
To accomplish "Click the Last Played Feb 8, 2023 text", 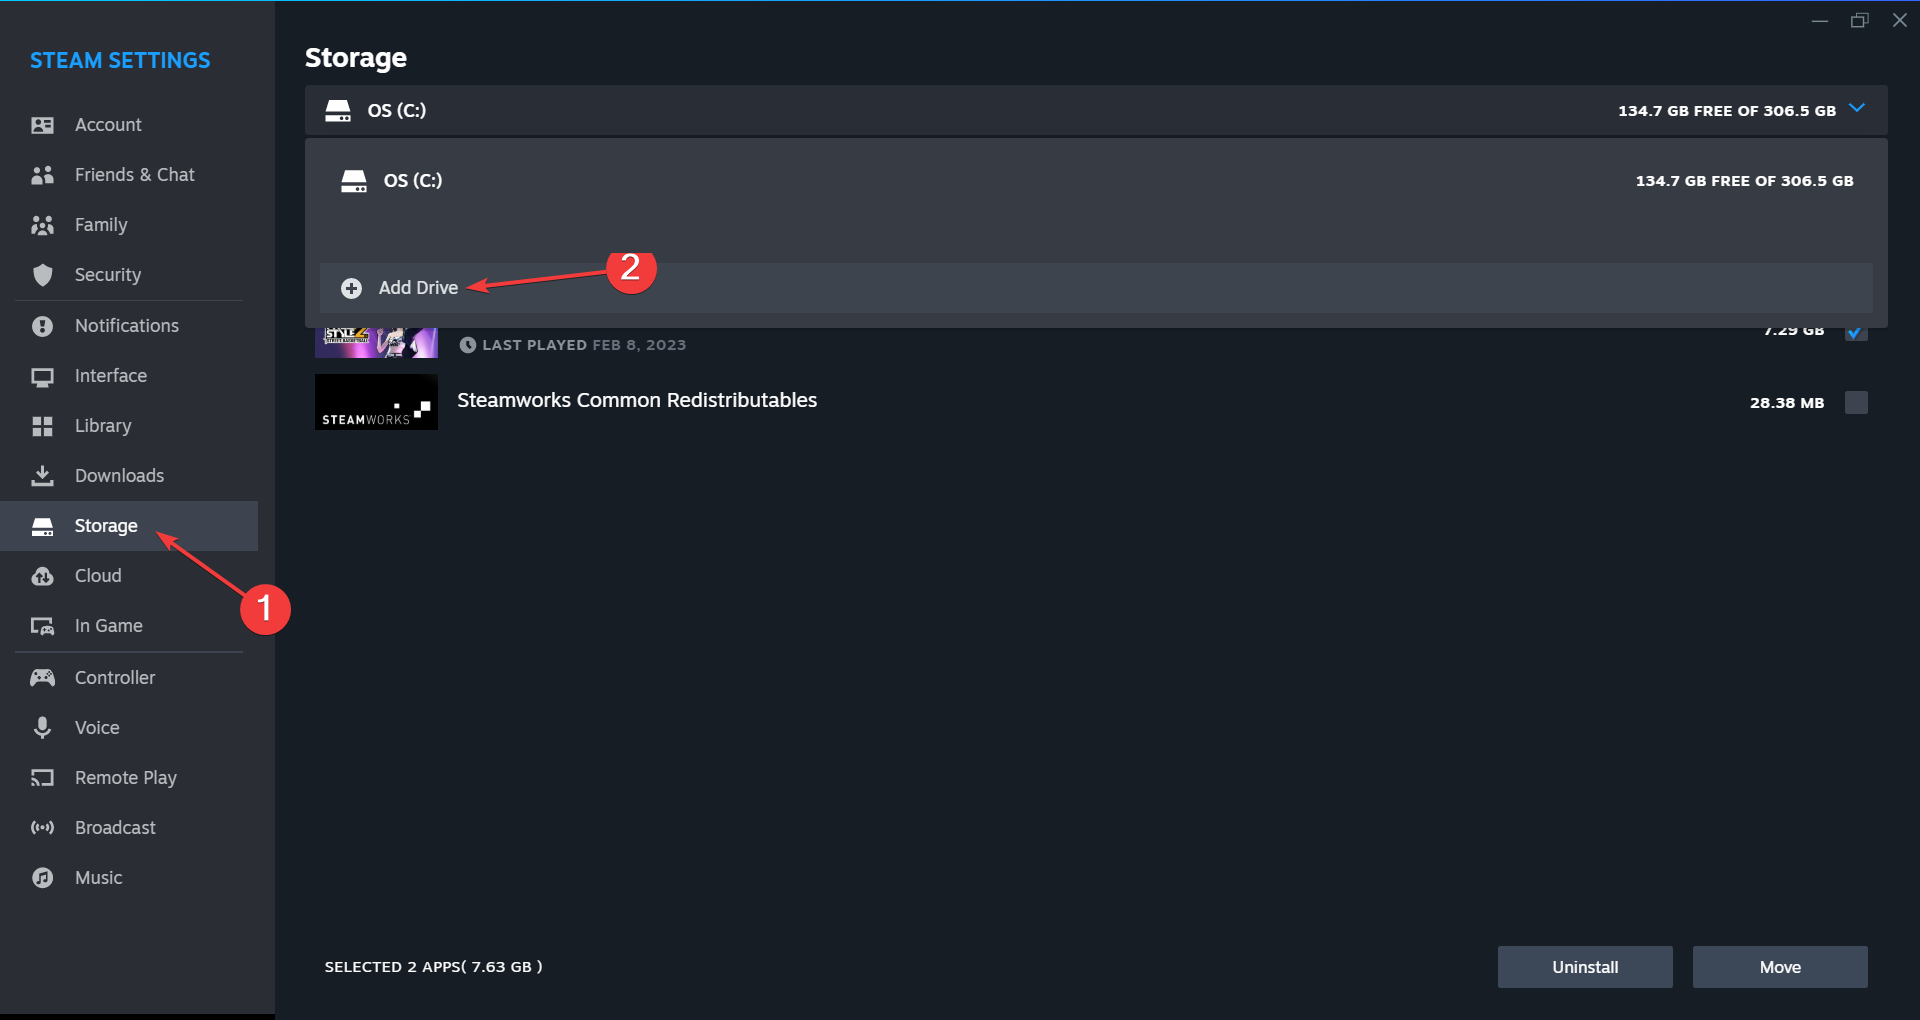I will pos(584,345).
